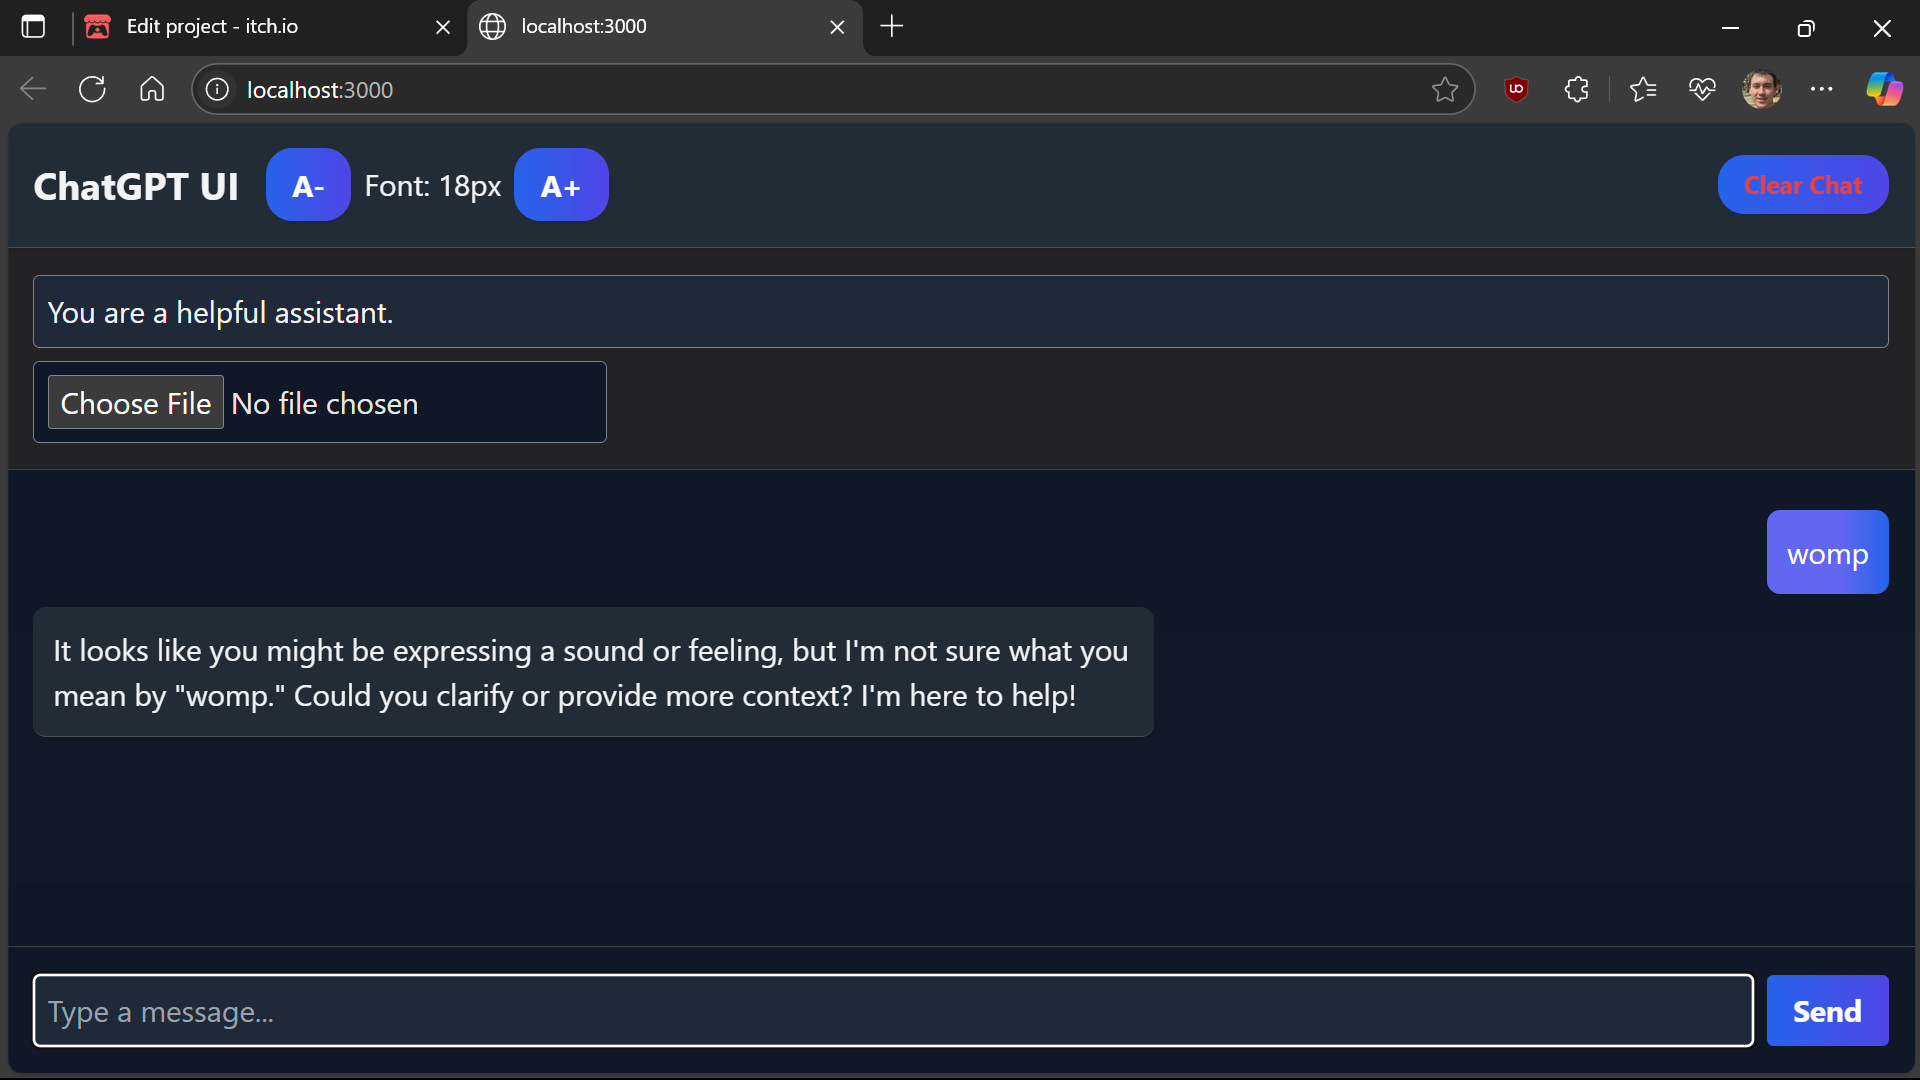Image resolution: width=1920 pixels, height=1080 pixels.
Task: Open the uBlock Origin extension icon
Action: click(1516, 89)
